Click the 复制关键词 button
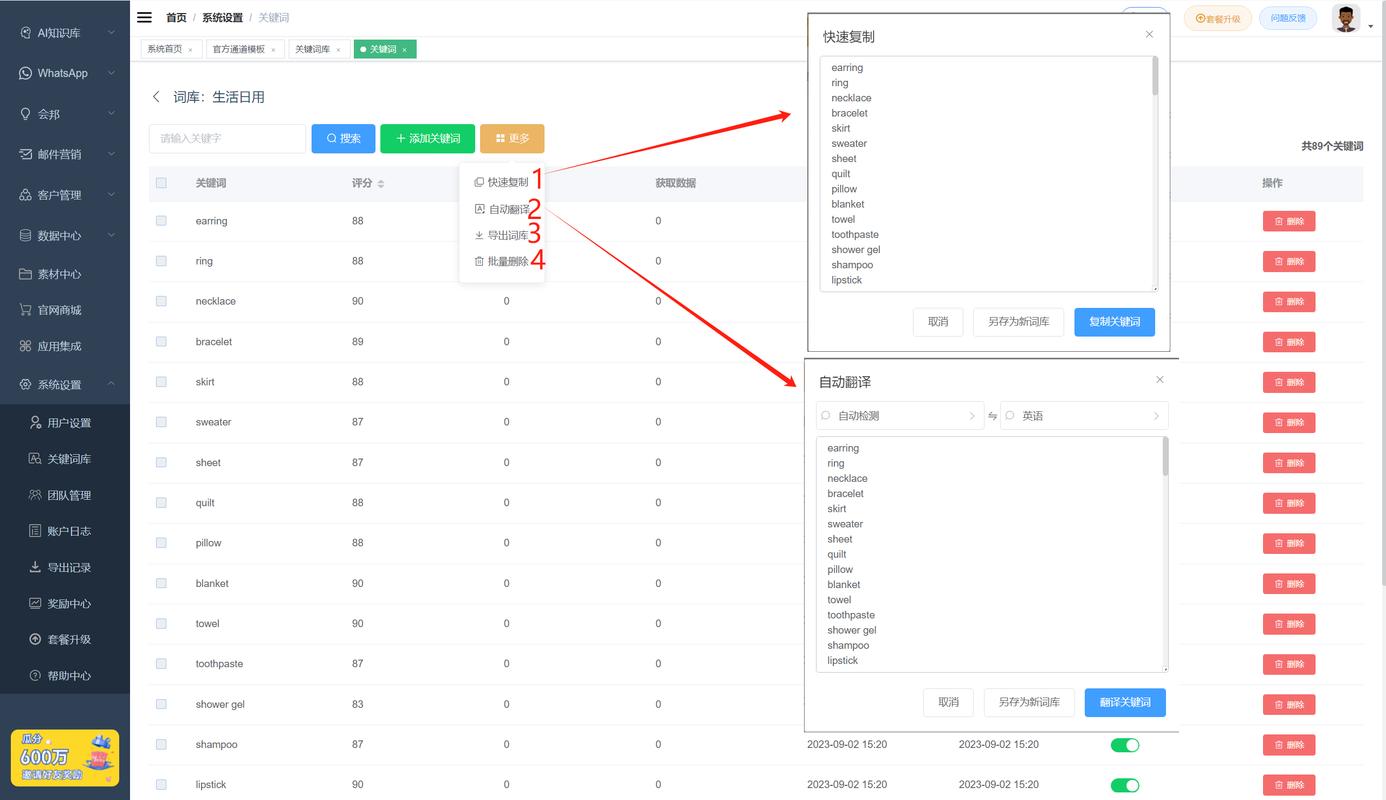 pyautogui.click(x=1114, y=322)
